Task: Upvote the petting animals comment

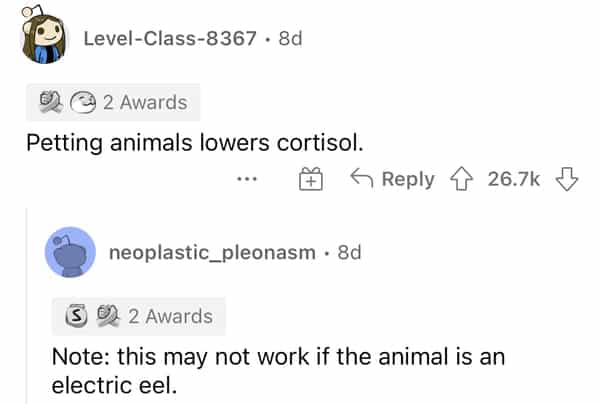Action: tap(461, 179)
